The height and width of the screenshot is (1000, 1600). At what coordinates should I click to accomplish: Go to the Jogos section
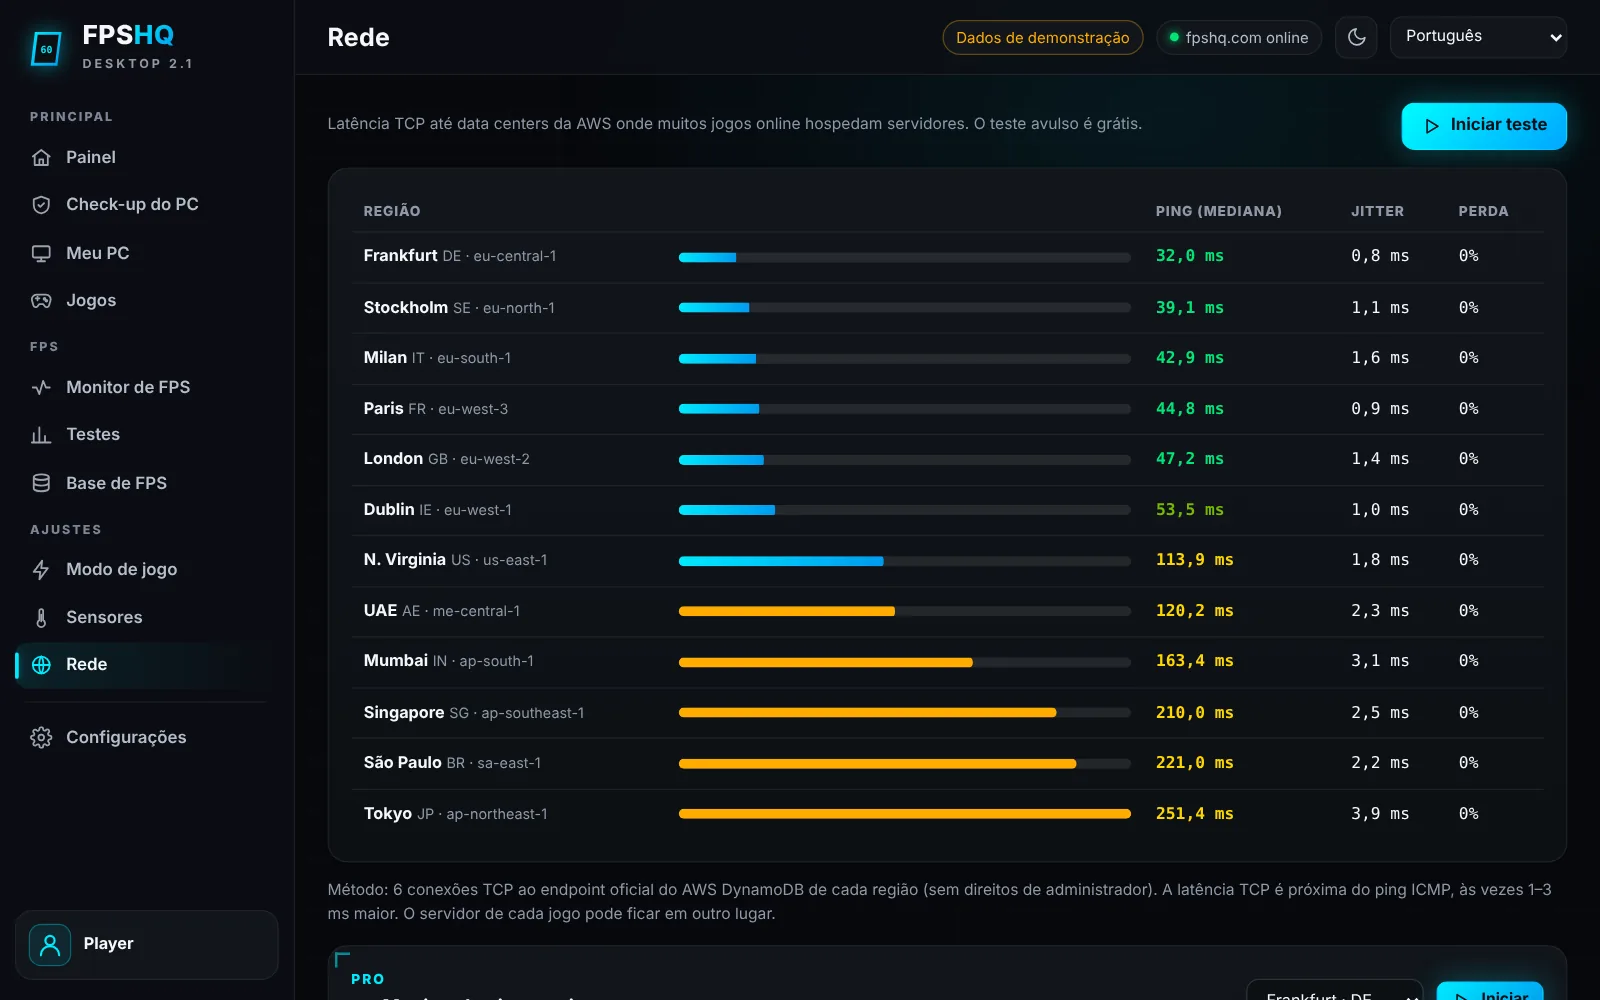147,301
